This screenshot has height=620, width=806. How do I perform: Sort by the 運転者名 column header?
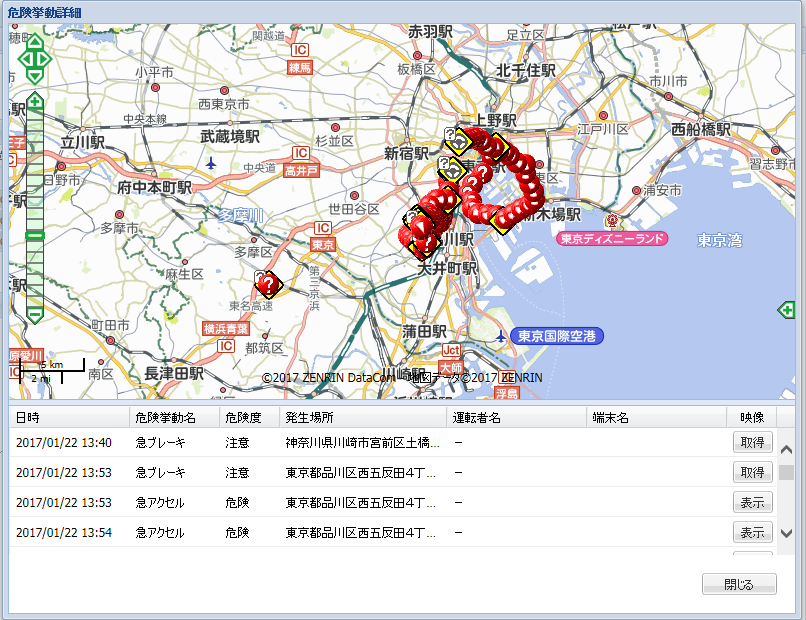point(517,417)
